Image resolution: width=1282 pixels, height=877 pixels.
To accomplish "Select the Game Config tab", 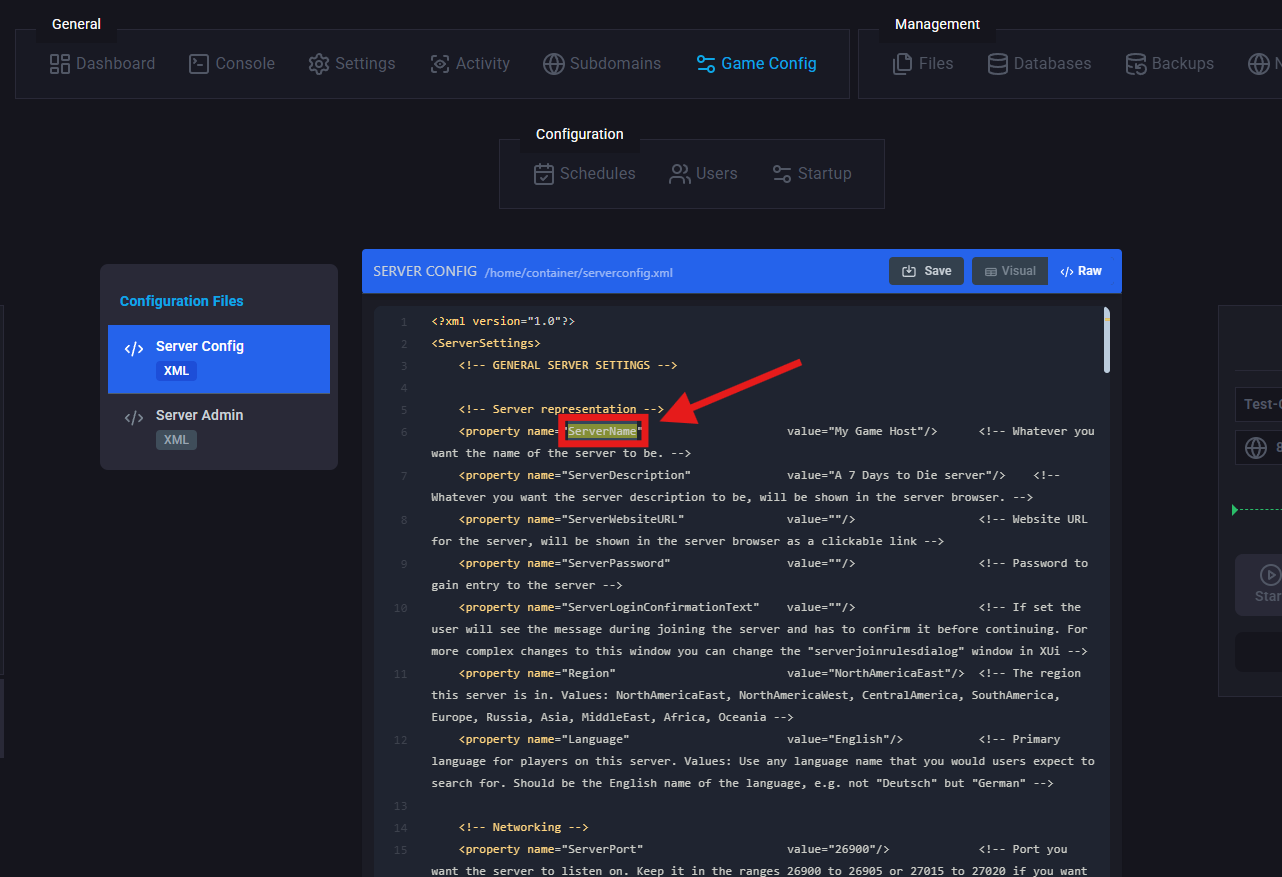I will (x=757, y=64).
